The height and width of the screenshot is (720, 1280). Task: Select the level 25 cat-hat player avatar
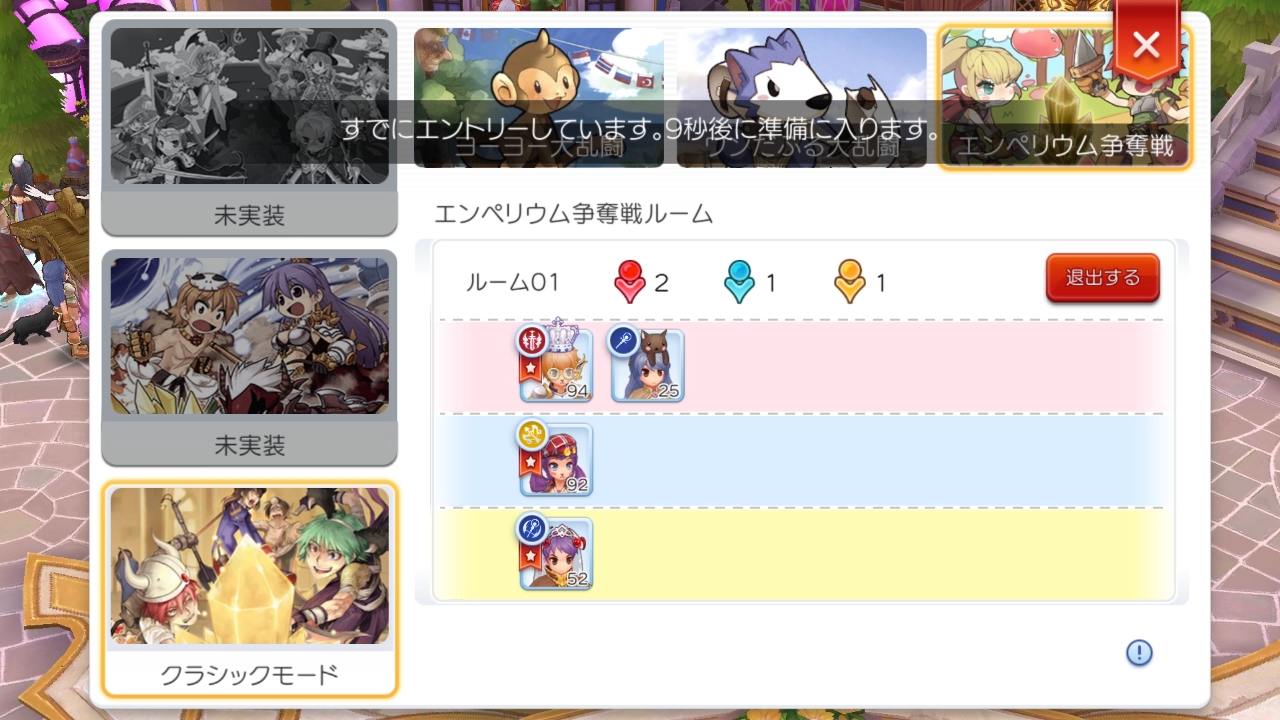(x=647, y=366)
